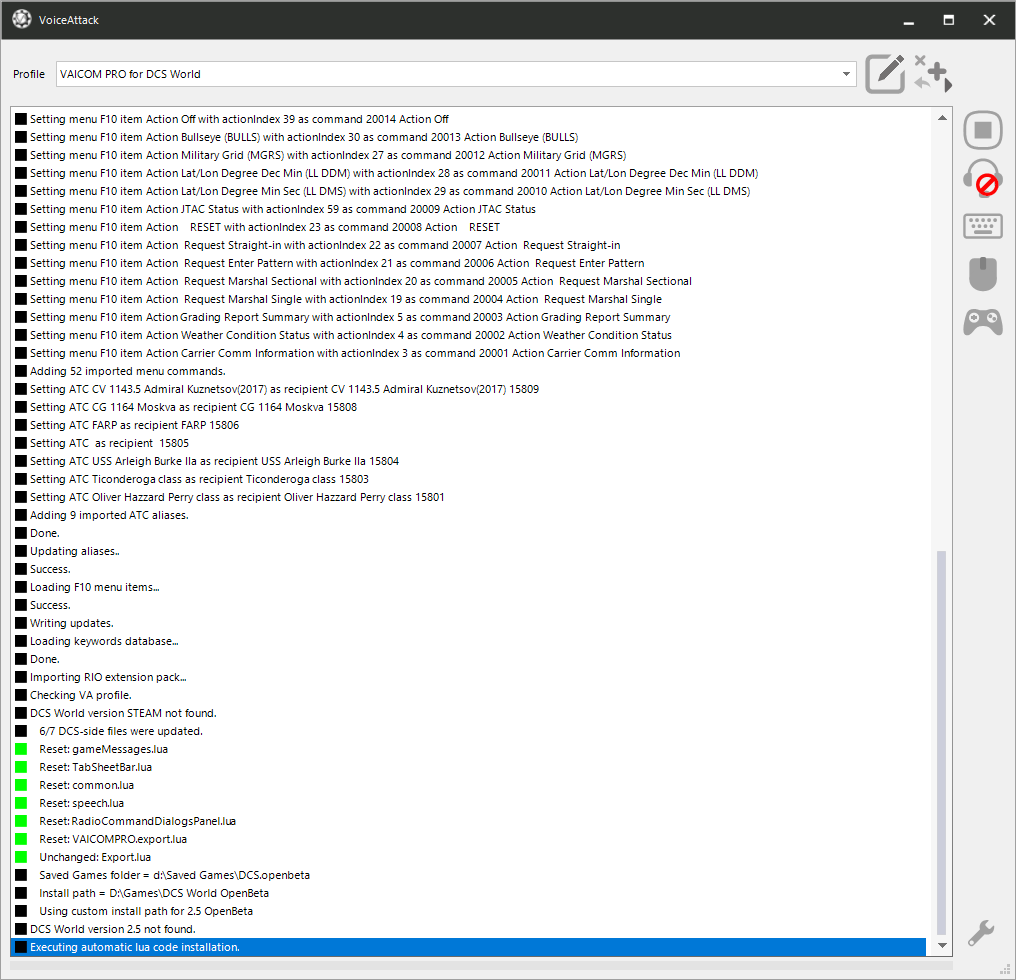Select the 'Action Off' command 20014 line

[x=468, y=119]
